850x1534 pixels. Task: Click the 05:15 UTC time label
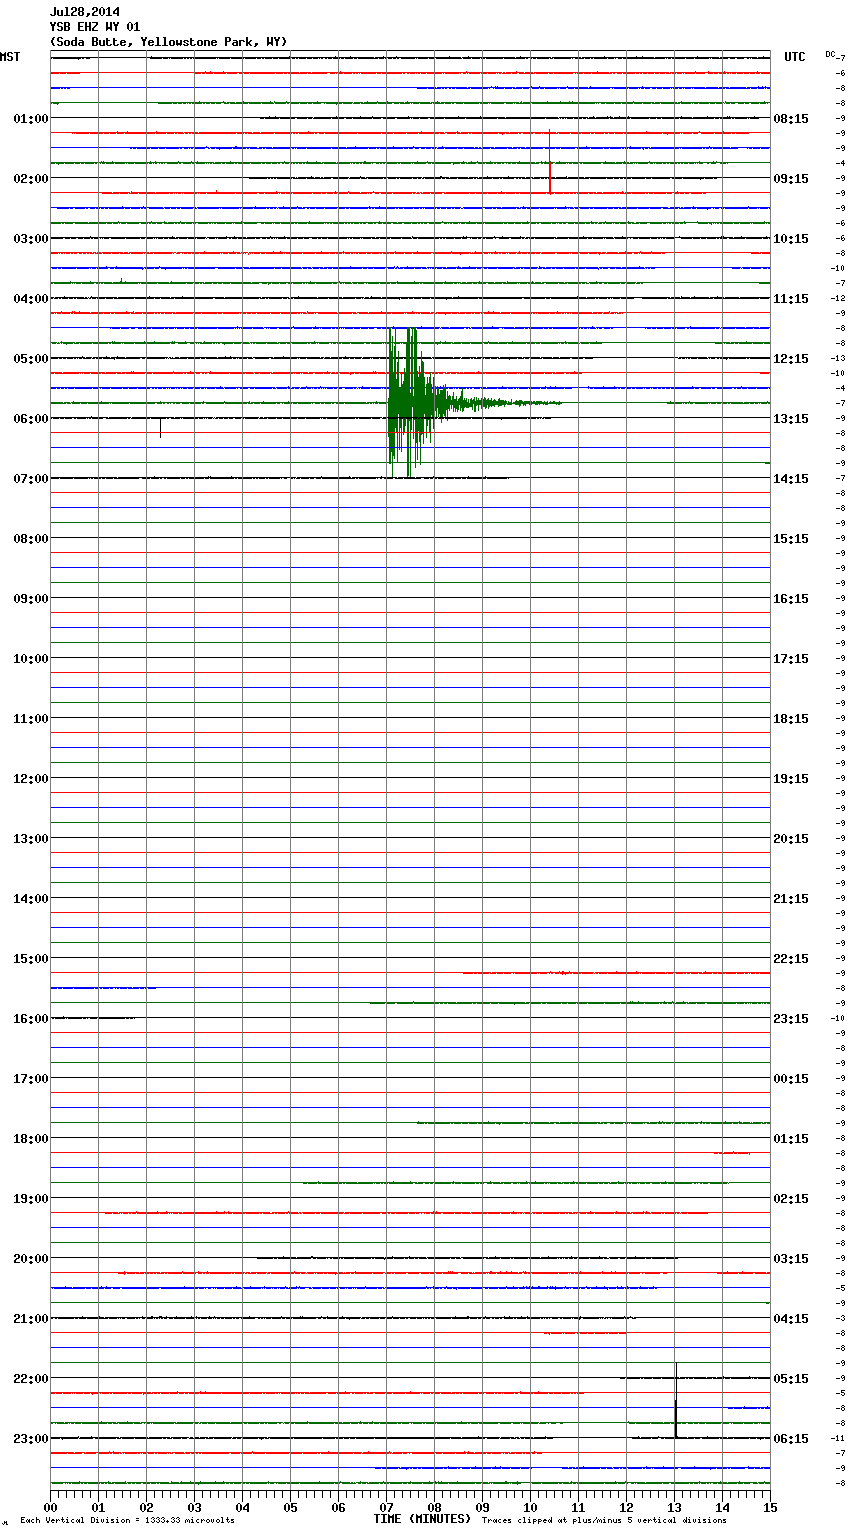tap(791, 1379)
